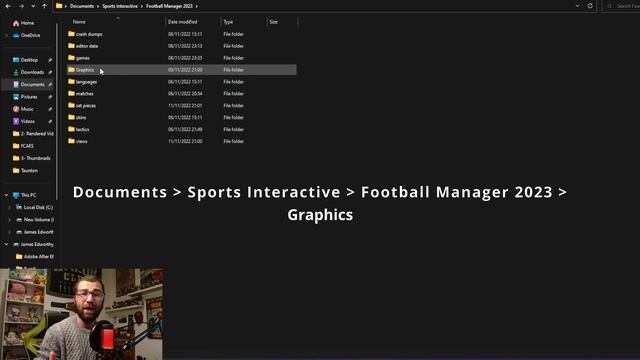Click Documents in the address breadcrumb
This screenshot has width=640, height=360.
coord(82,6)
